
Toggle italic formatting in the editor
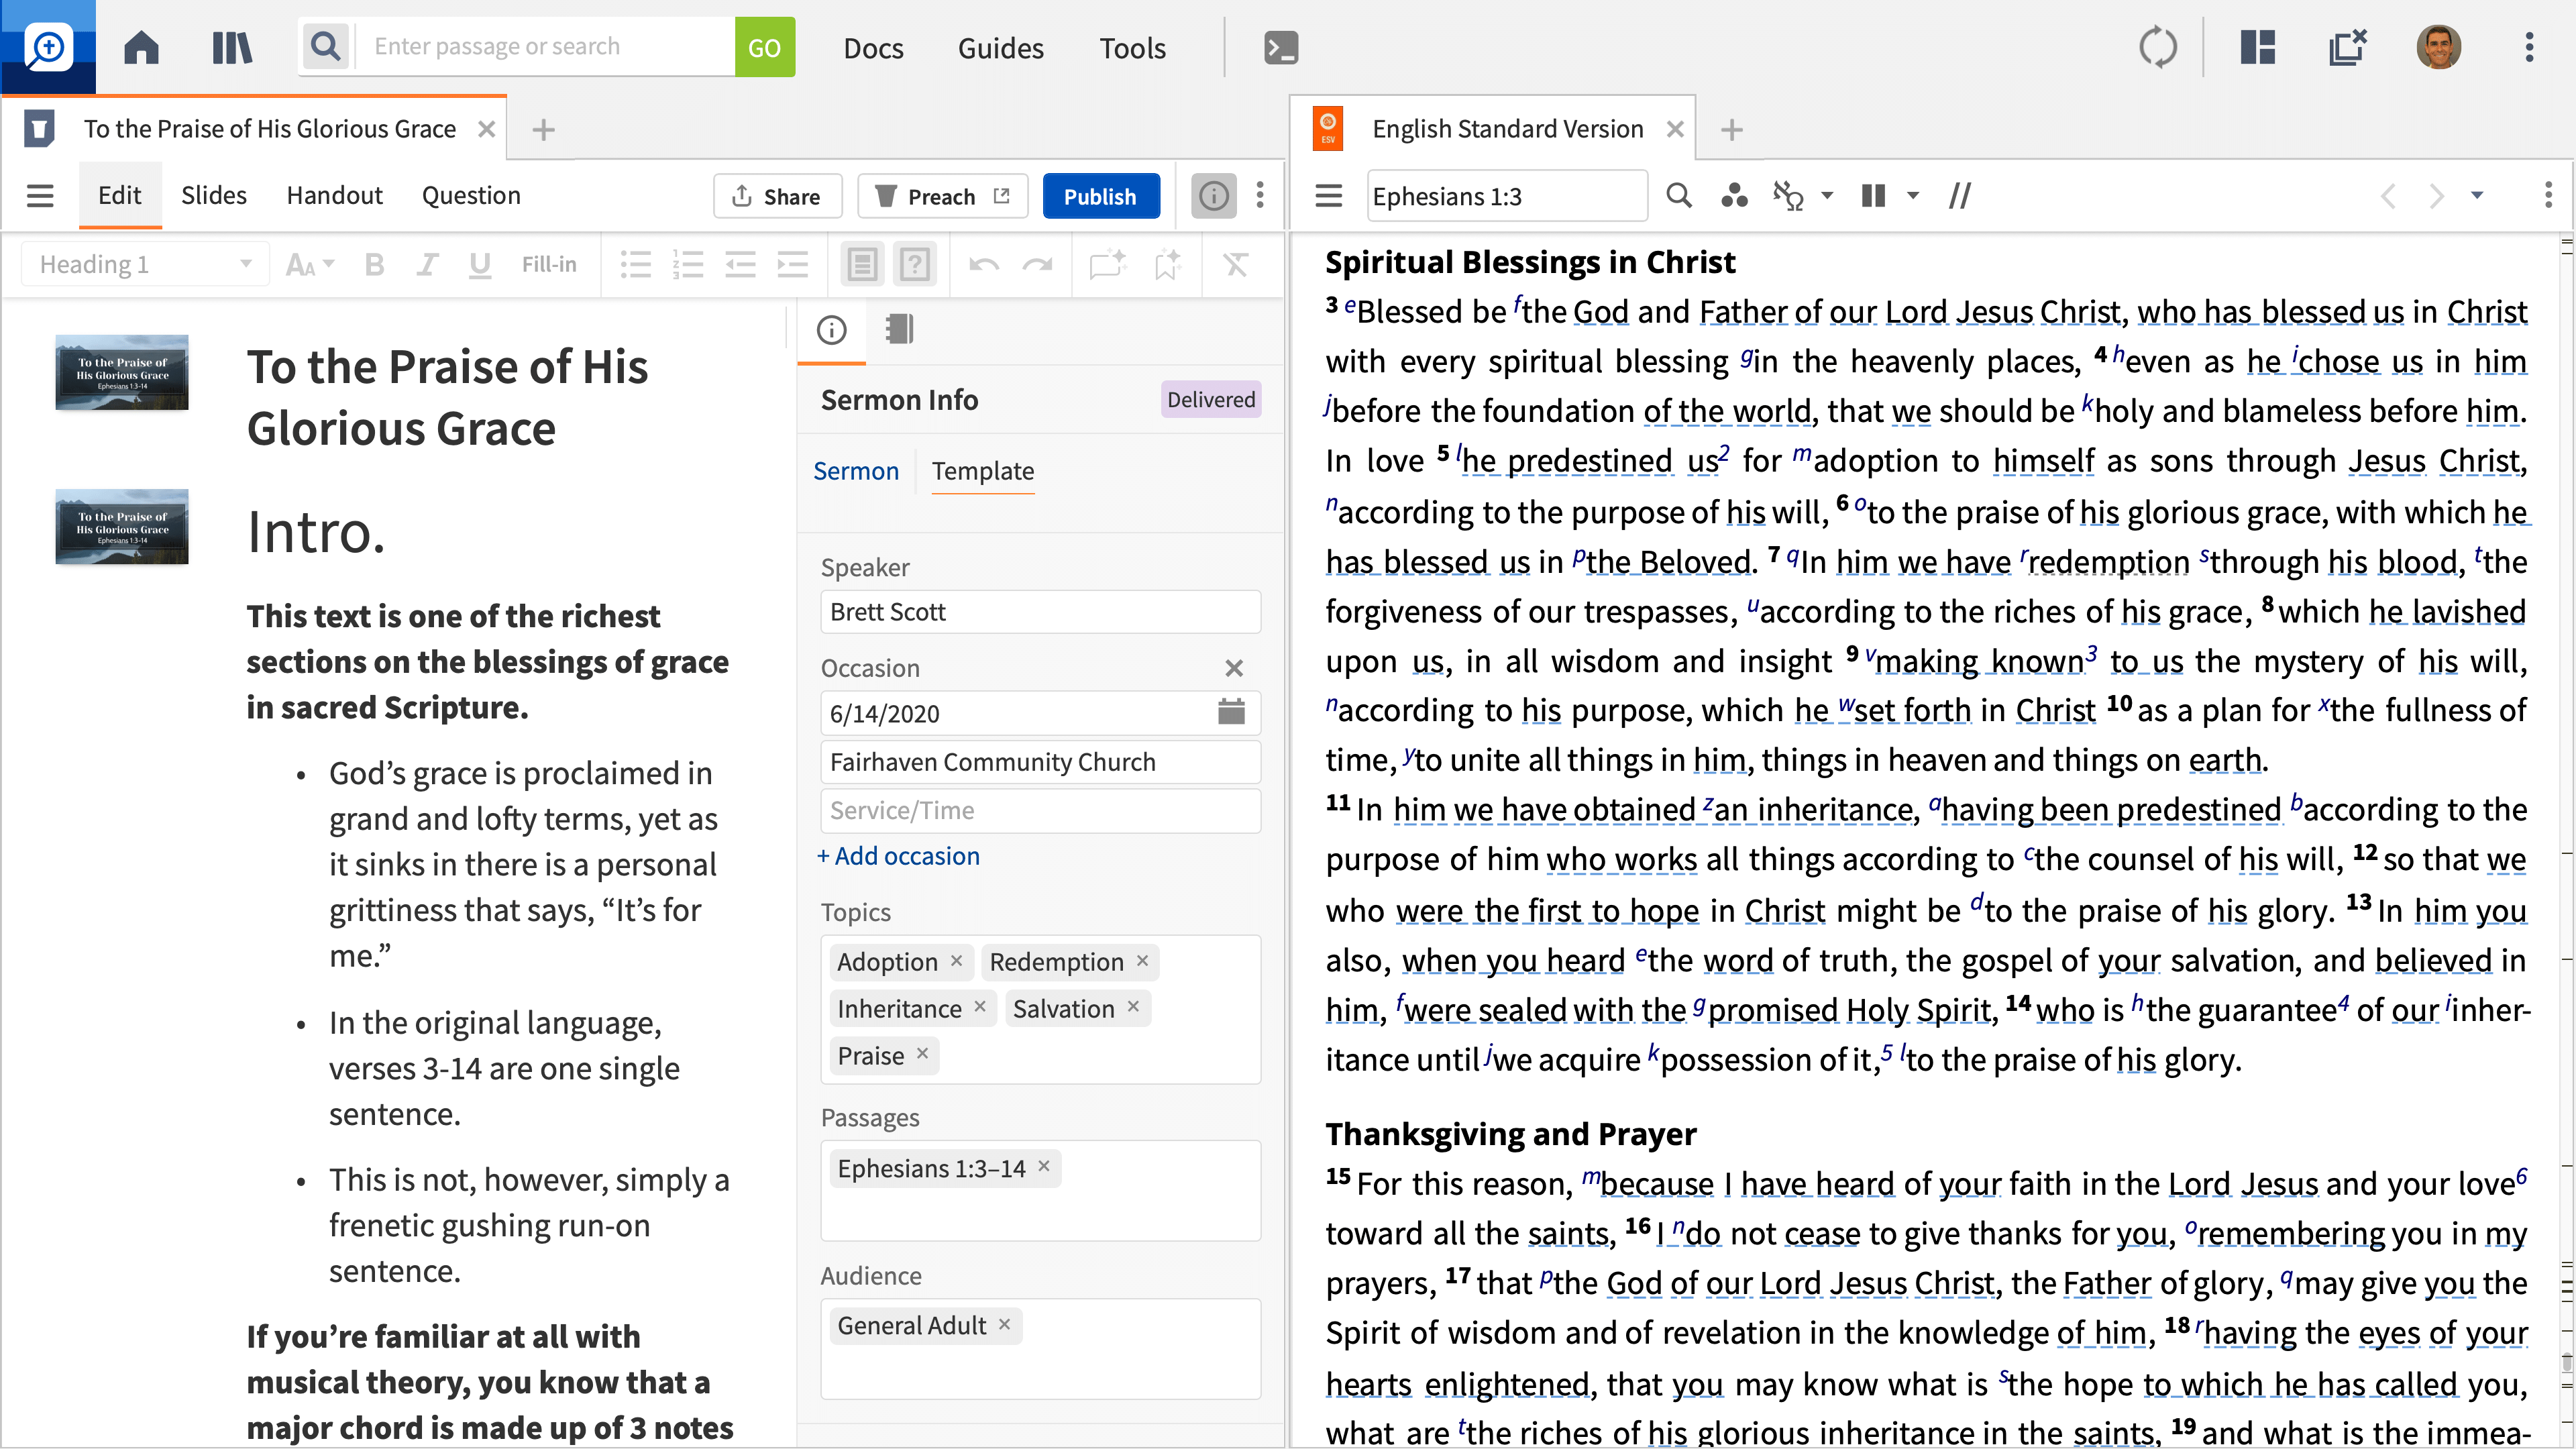coord(427,264)
